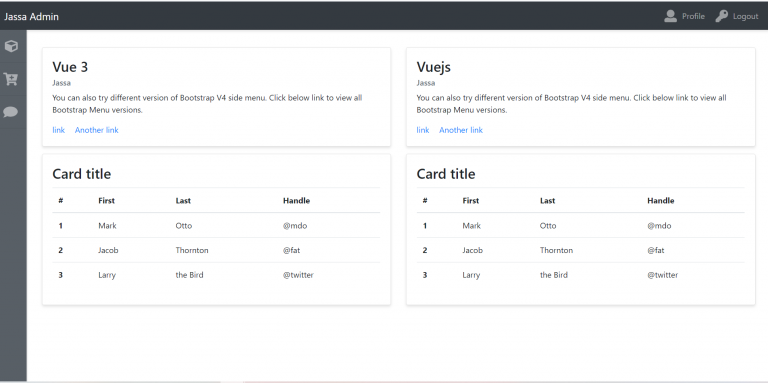Select the @mdo handle in left table

click(295, 226)
